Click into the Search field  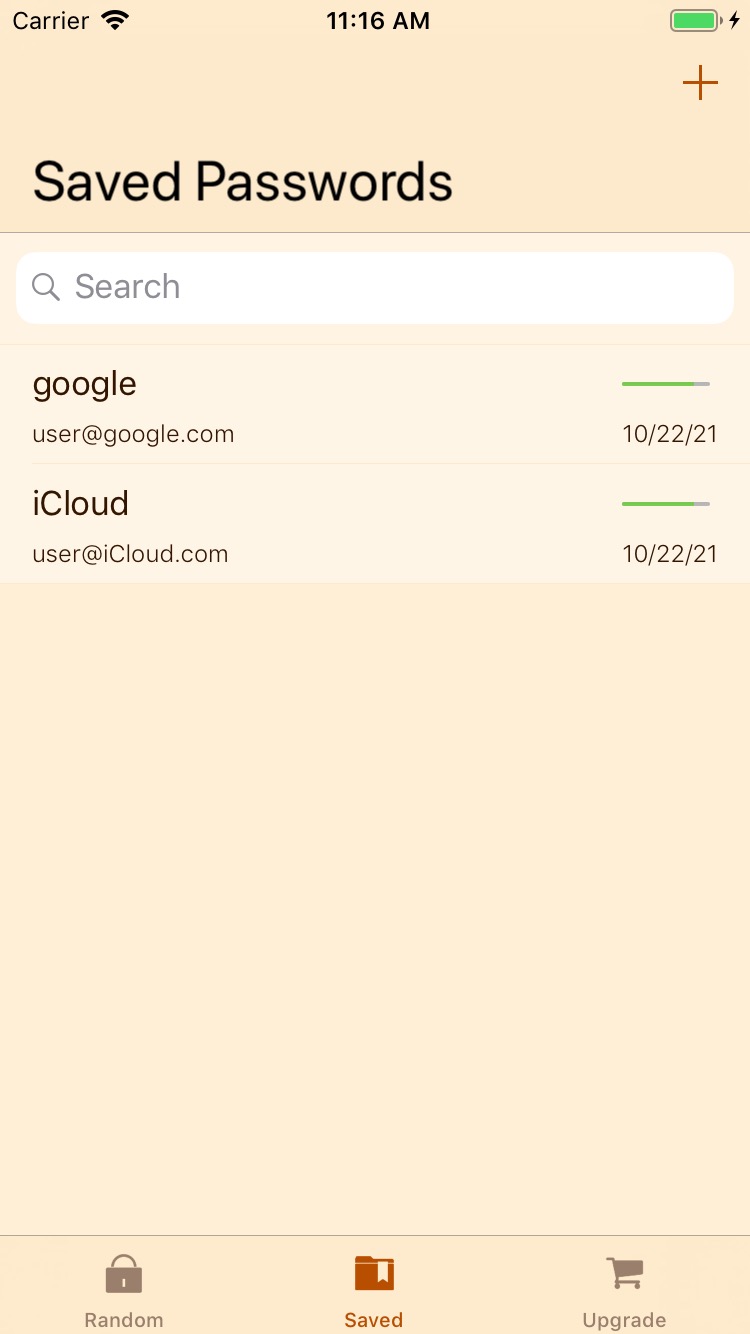coord(375,288)
